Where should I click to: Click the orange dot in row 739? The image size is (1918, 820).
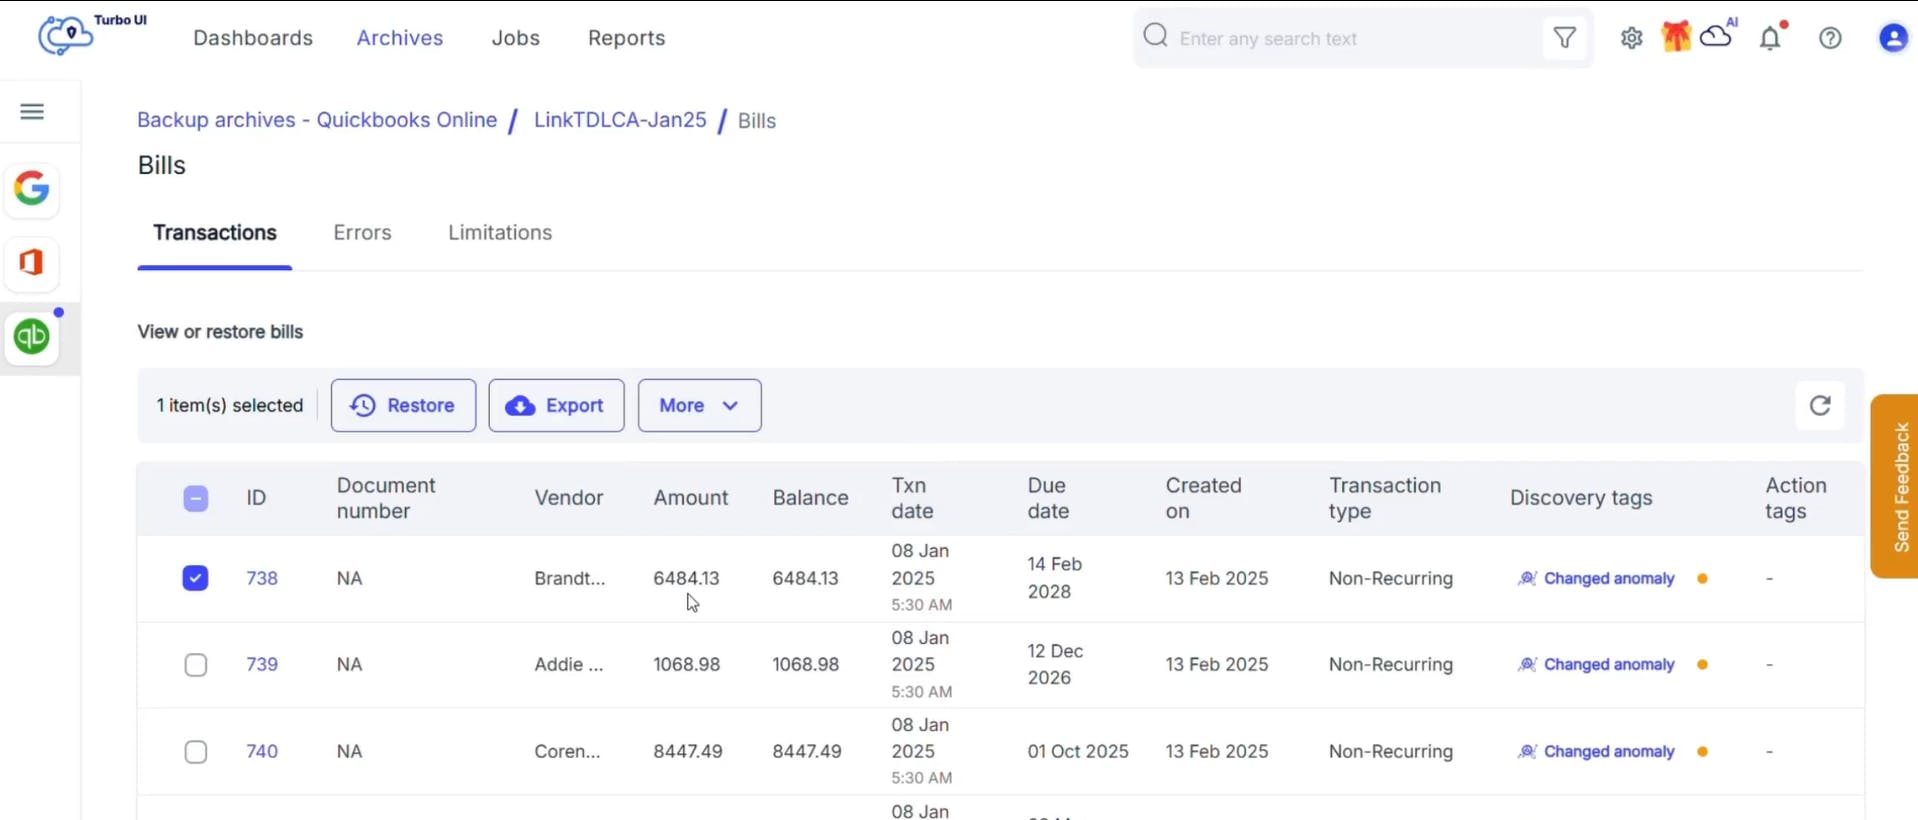[1702, 664]
